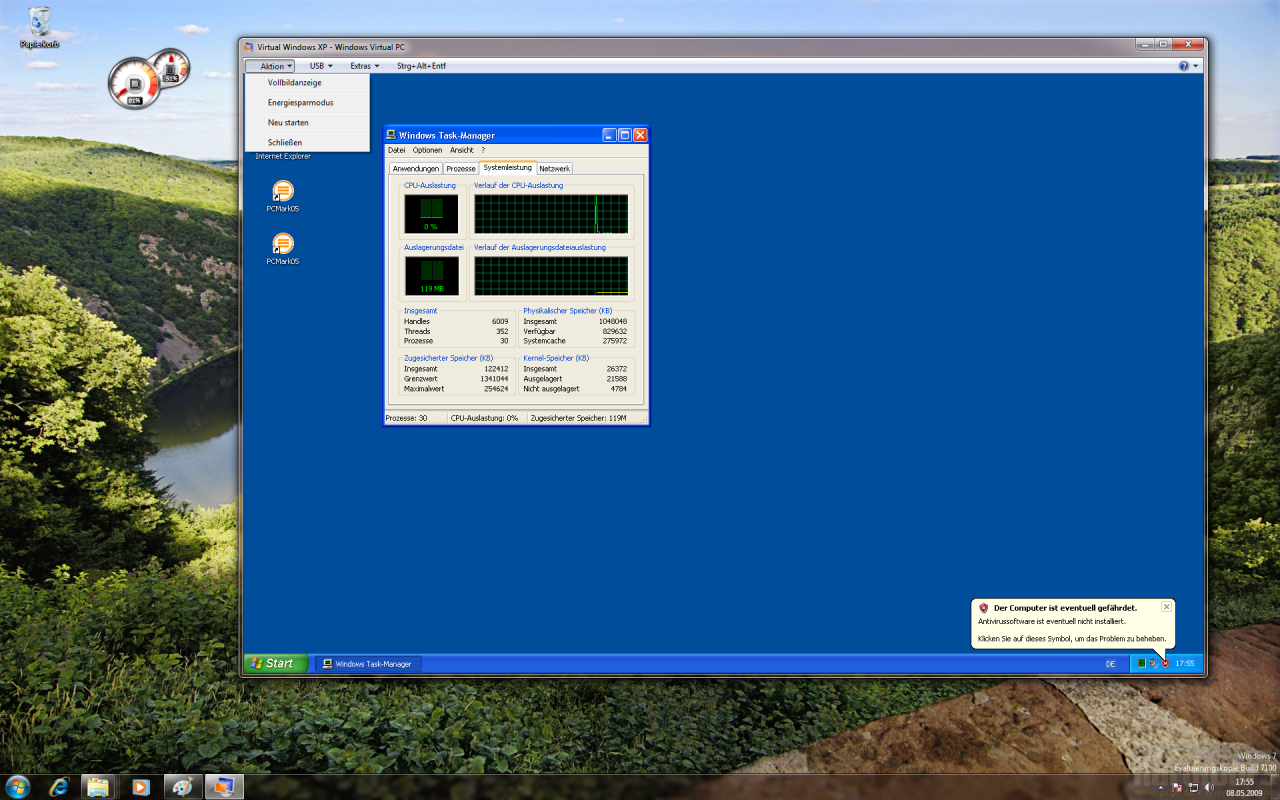The height and width of the screenshot is (800, 1280).
Task: Select the Systemleistung tab
Action: [x=508, y=168]
